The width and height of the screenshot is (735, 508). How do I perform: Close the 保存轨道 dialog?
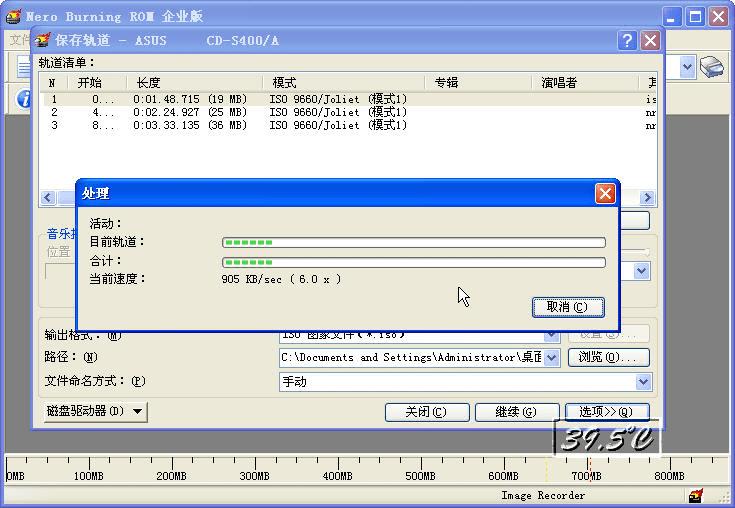650,41
